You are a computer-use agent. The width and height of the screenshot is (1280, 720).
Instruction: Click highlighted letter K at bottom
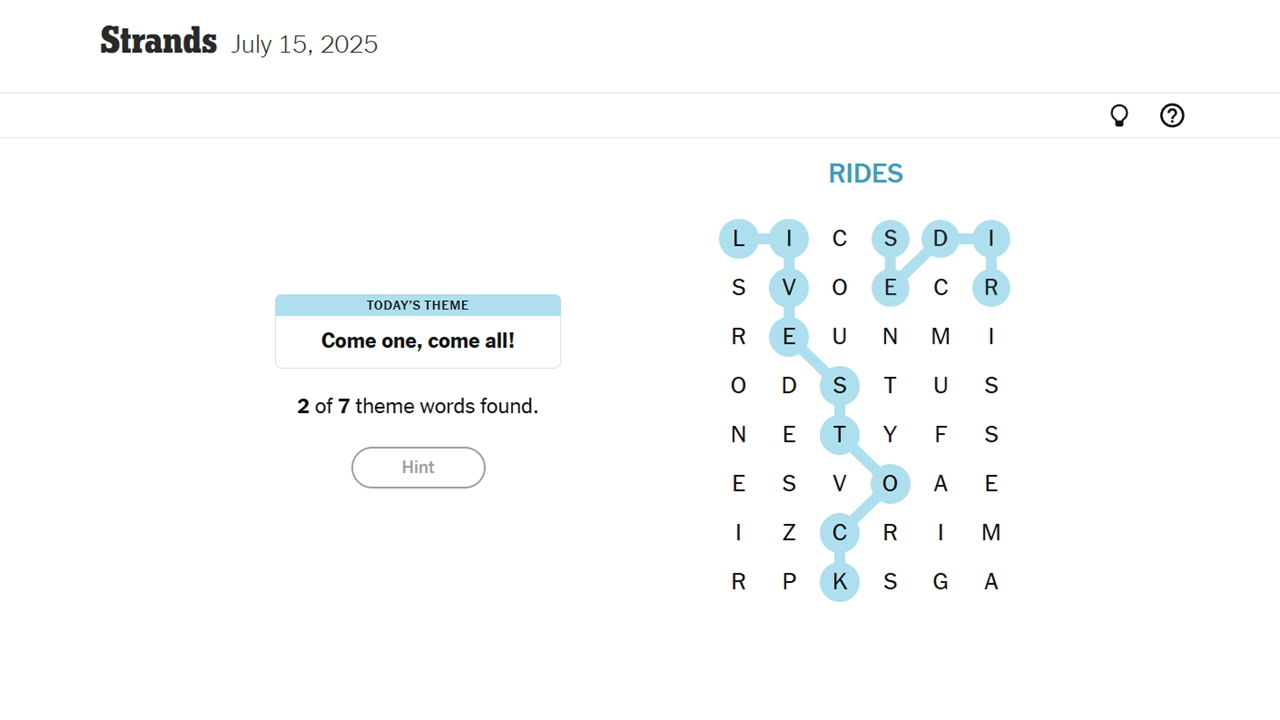pyautogui.click(x=839, y=582)
